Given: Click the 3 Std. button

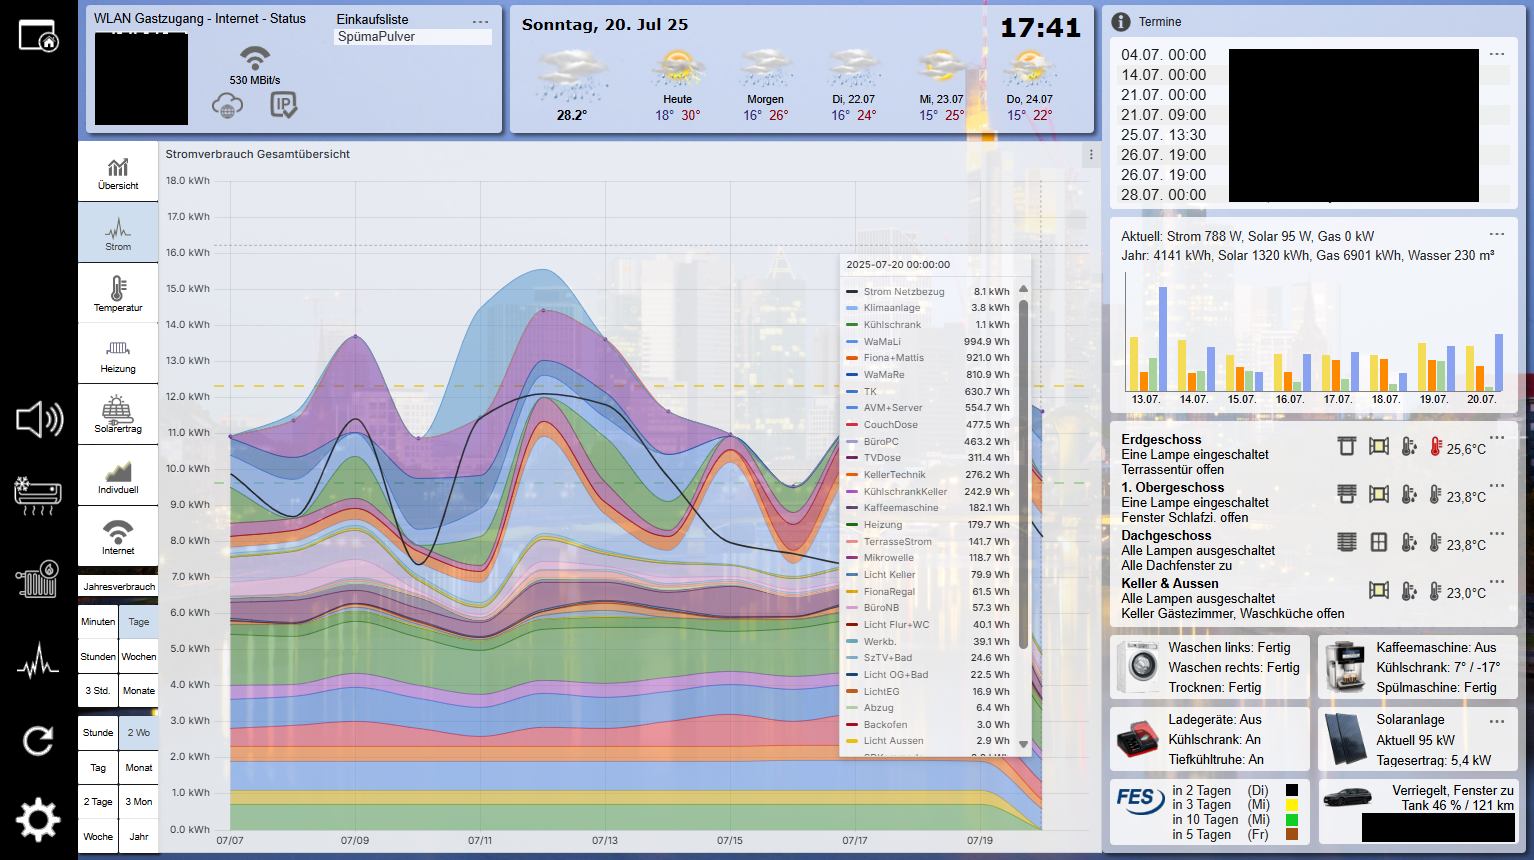Looking at the screenshot, I should [x=98, y=691].
